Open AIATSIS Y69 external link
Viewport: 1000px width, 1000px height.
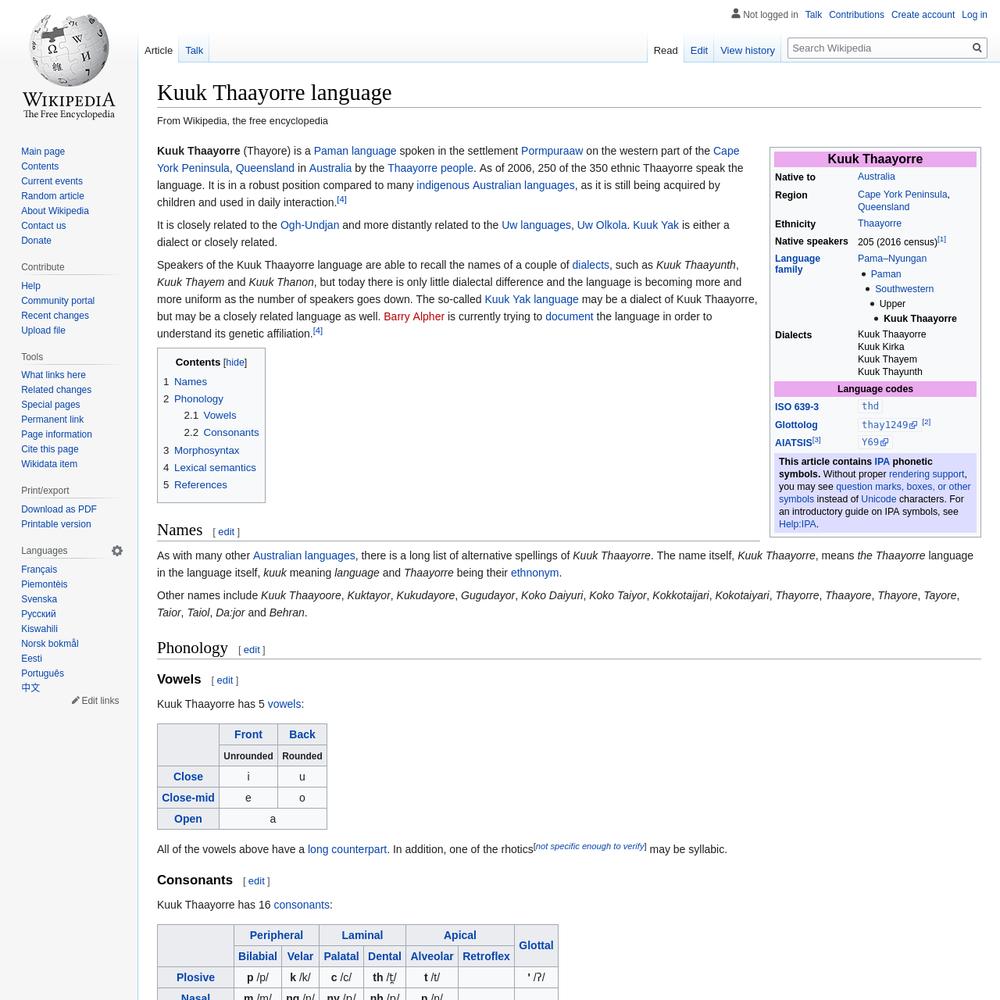tap(874, 442)
